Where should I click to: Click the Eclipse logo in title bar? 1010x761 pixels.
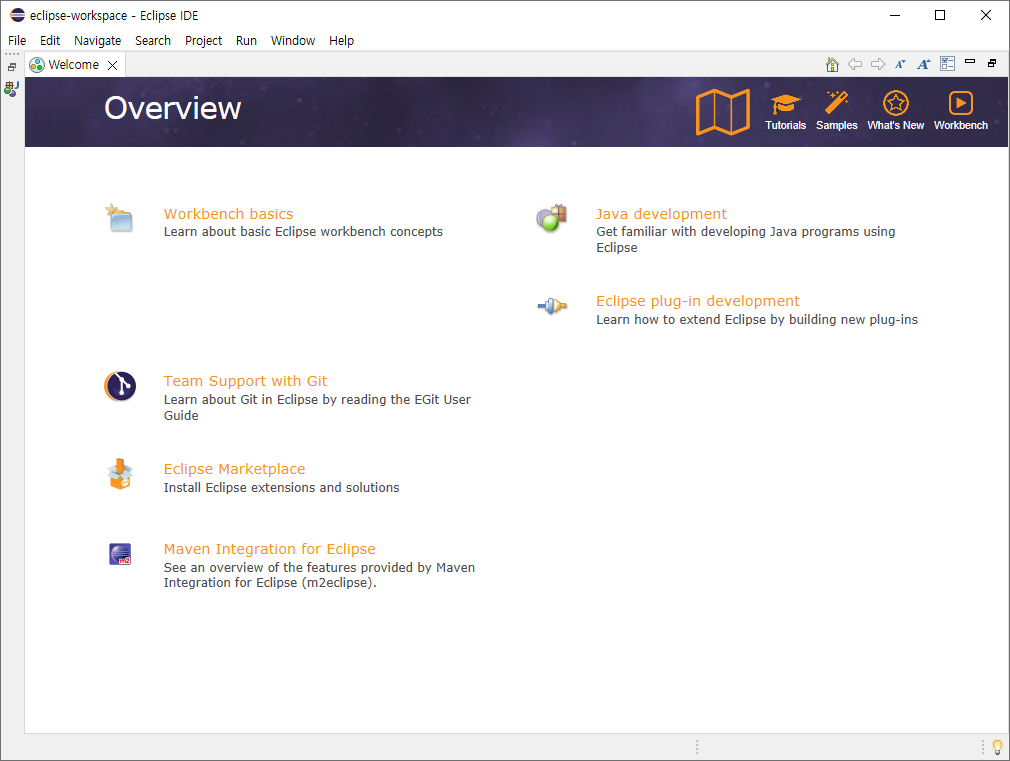coord(17,15)
